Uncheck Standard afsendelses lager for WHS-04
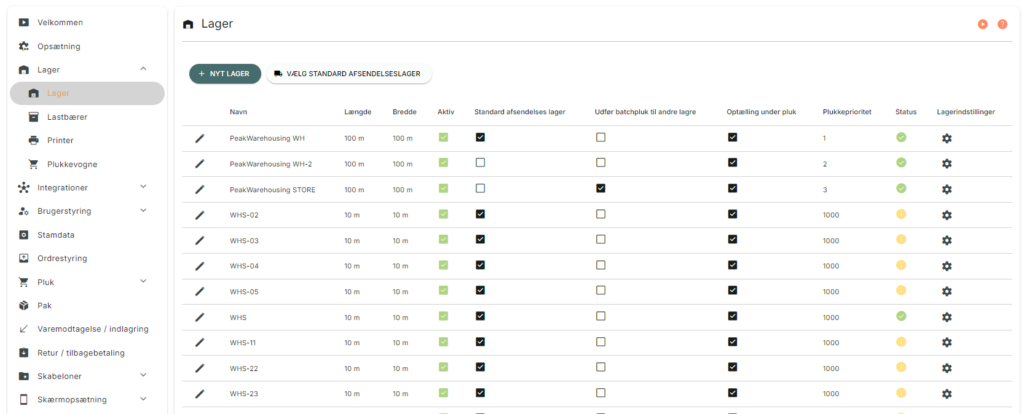The image size is (1024, 414). pos(480,264)
